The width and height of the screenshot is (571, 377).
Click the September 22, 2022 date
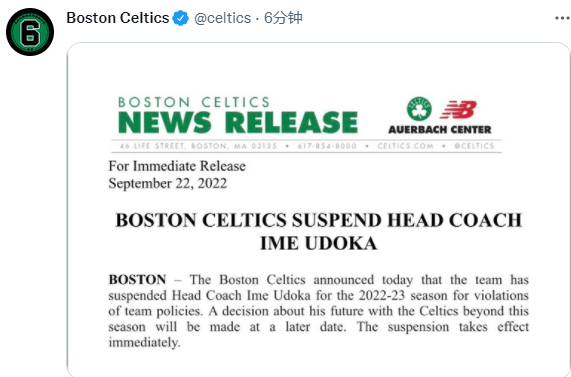coord(168,183)
